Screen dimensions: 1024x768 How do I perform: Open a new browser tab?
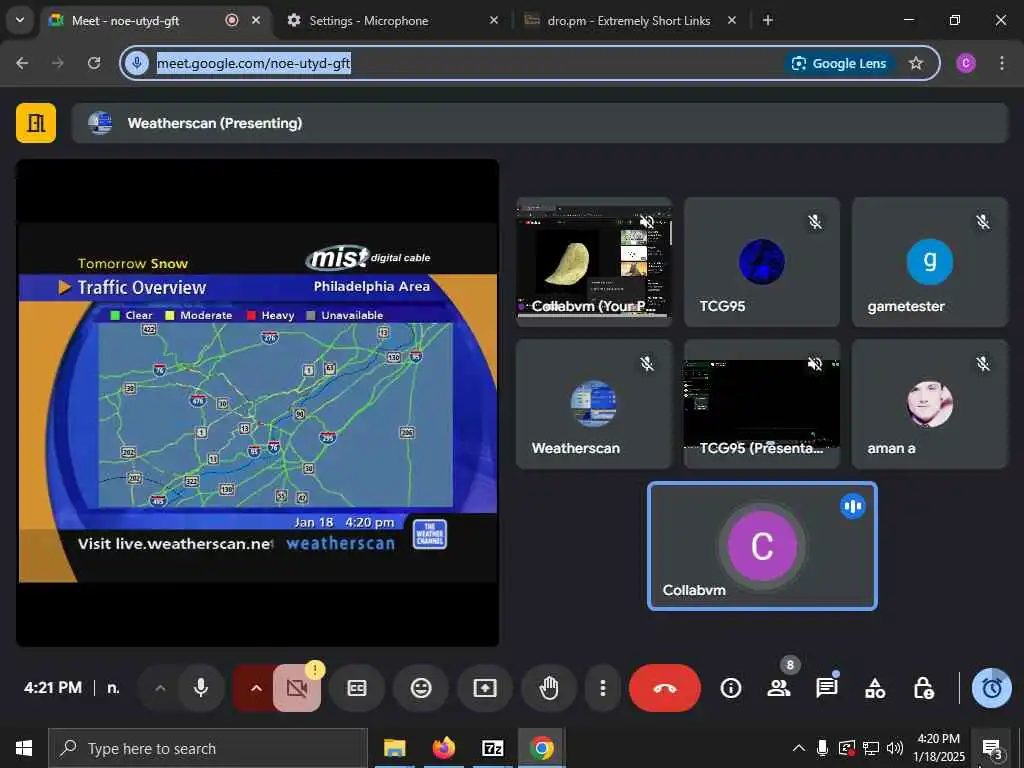768,20
